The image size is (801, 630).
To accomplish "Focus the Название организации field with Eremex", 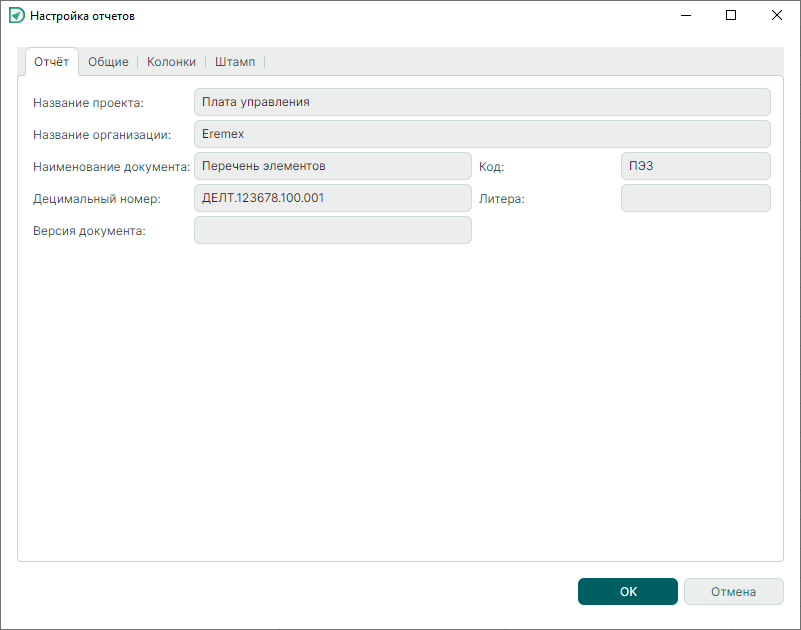I will click(x=482, y=134).
